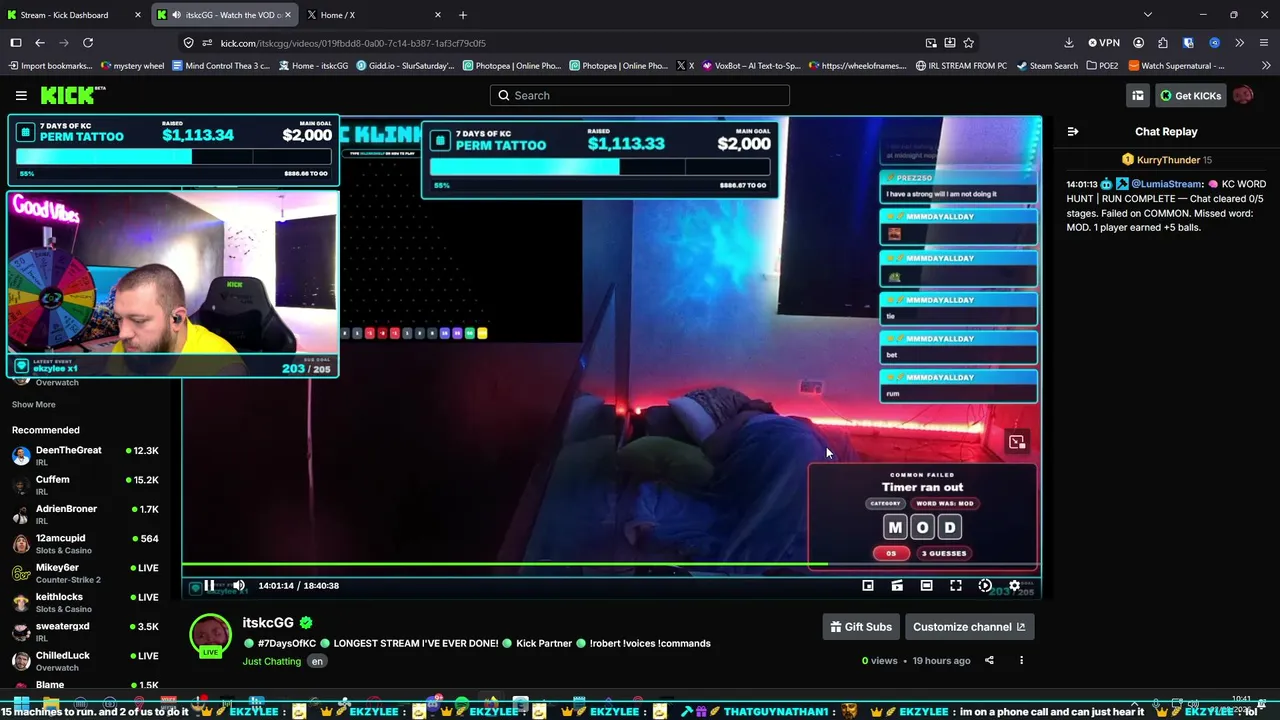
Task: Click the Gift Subs button
Action: point(861,627)
